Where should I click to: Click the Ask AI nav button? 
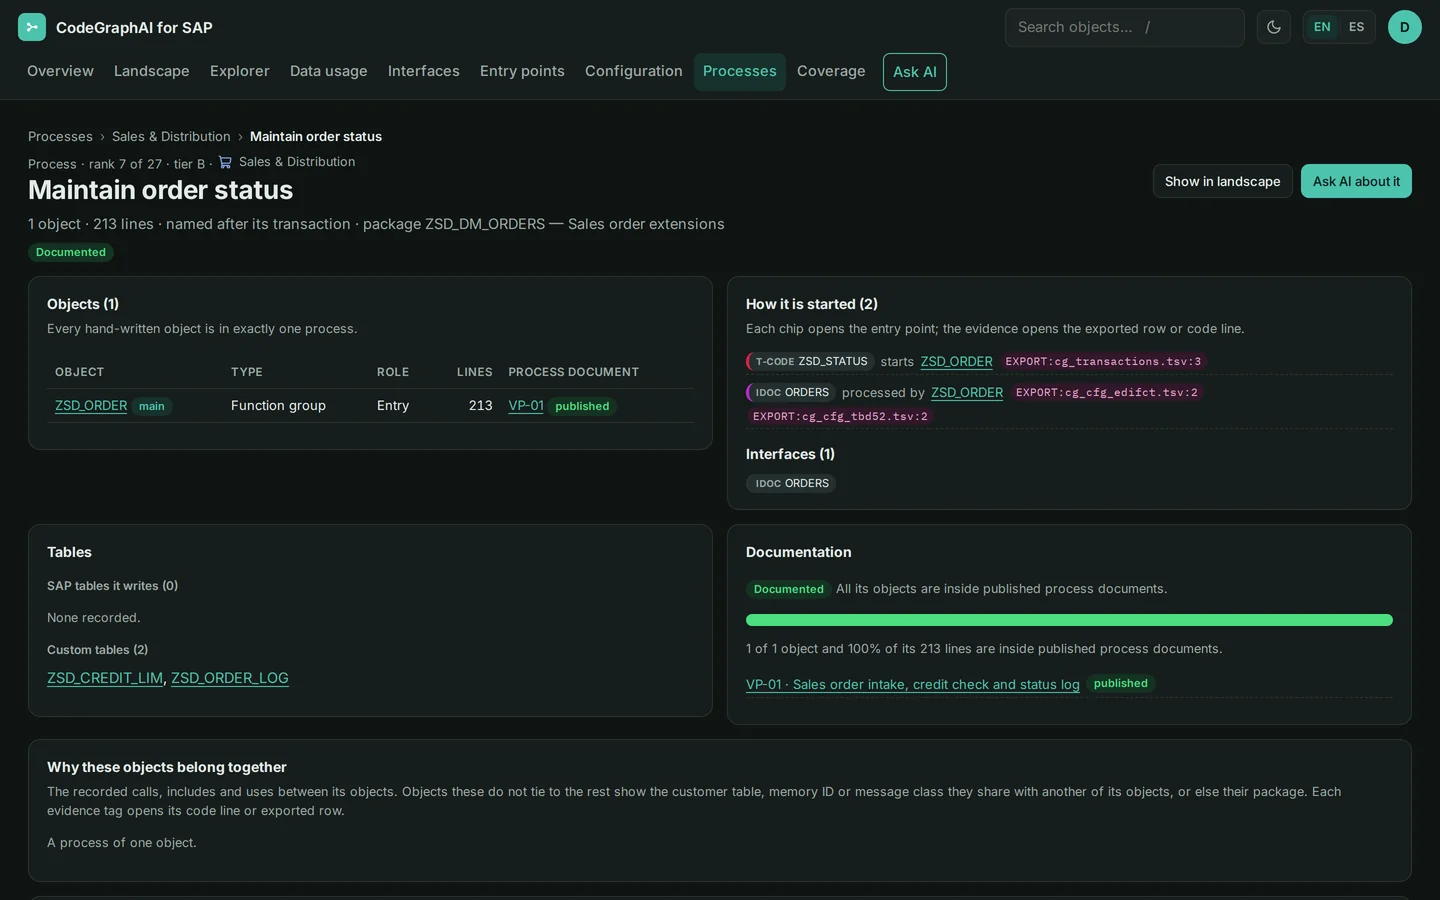coord(915,72)
